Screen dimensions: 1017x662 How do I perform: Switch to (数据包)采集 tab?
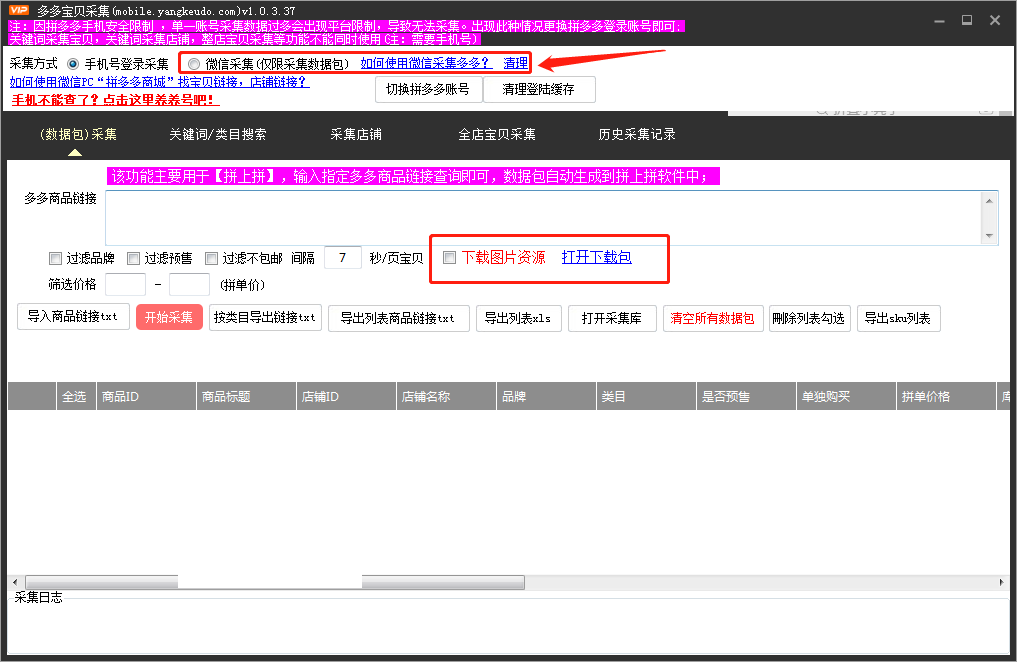tap(78, 134)
